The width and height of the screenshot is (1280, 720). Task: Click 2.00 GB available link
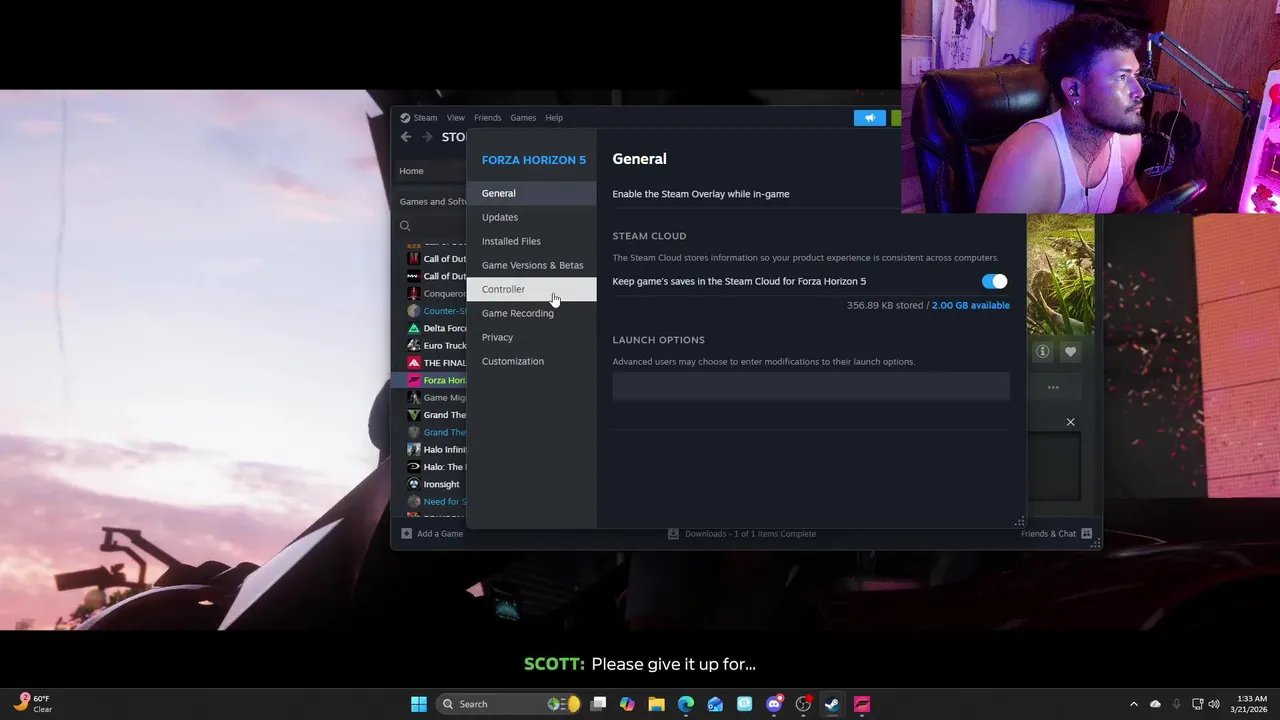click(x=971, y=305)
